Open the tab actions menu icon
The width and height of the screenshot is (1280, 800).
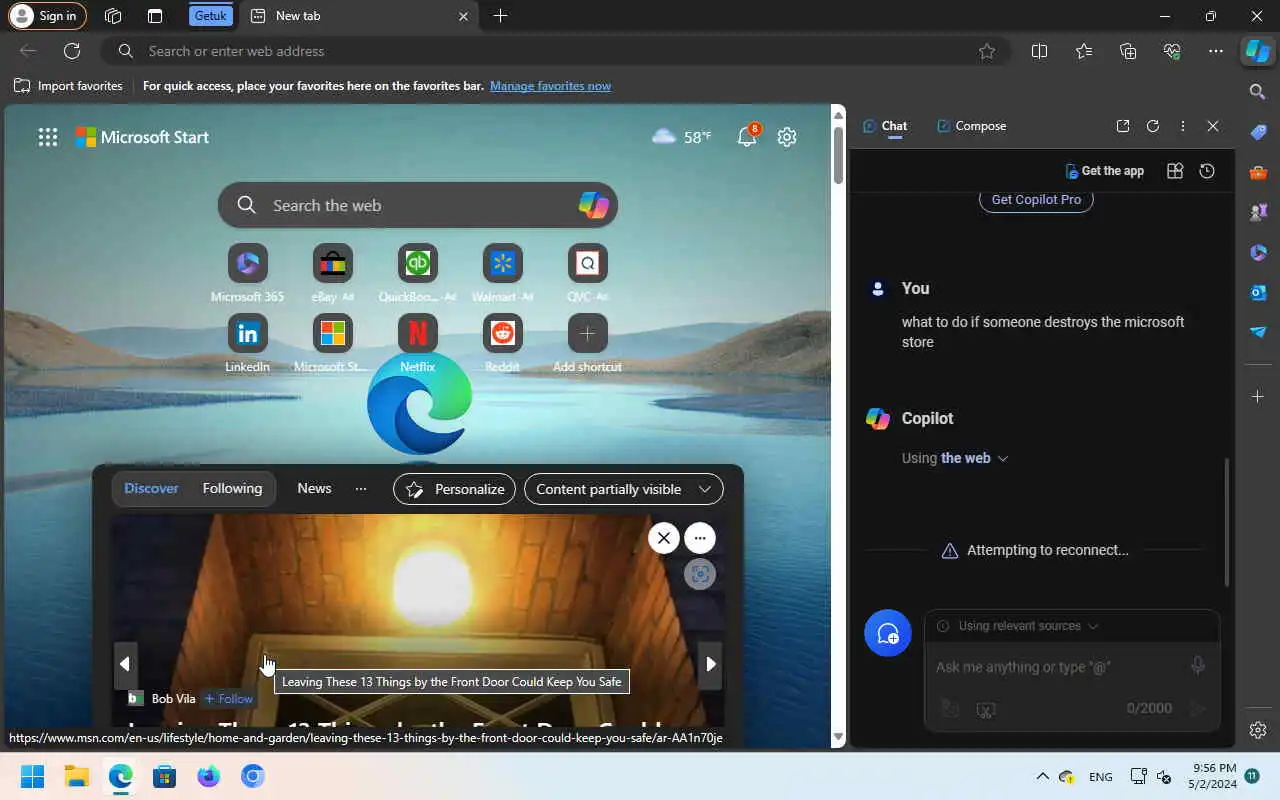pos(155,16)
